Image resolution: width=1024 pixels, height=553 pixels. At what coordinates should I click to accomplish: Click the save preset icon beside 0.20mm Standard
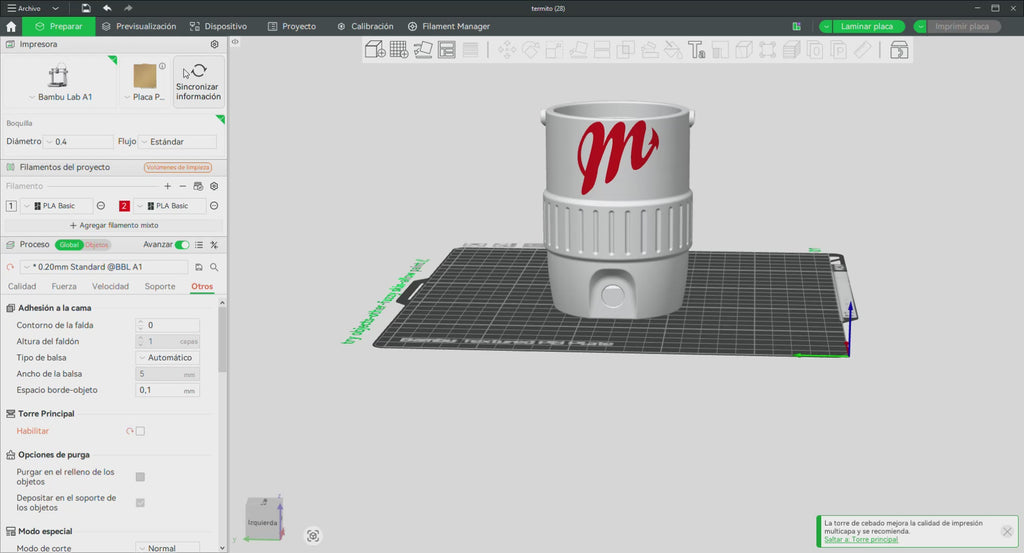coord(199,267)
